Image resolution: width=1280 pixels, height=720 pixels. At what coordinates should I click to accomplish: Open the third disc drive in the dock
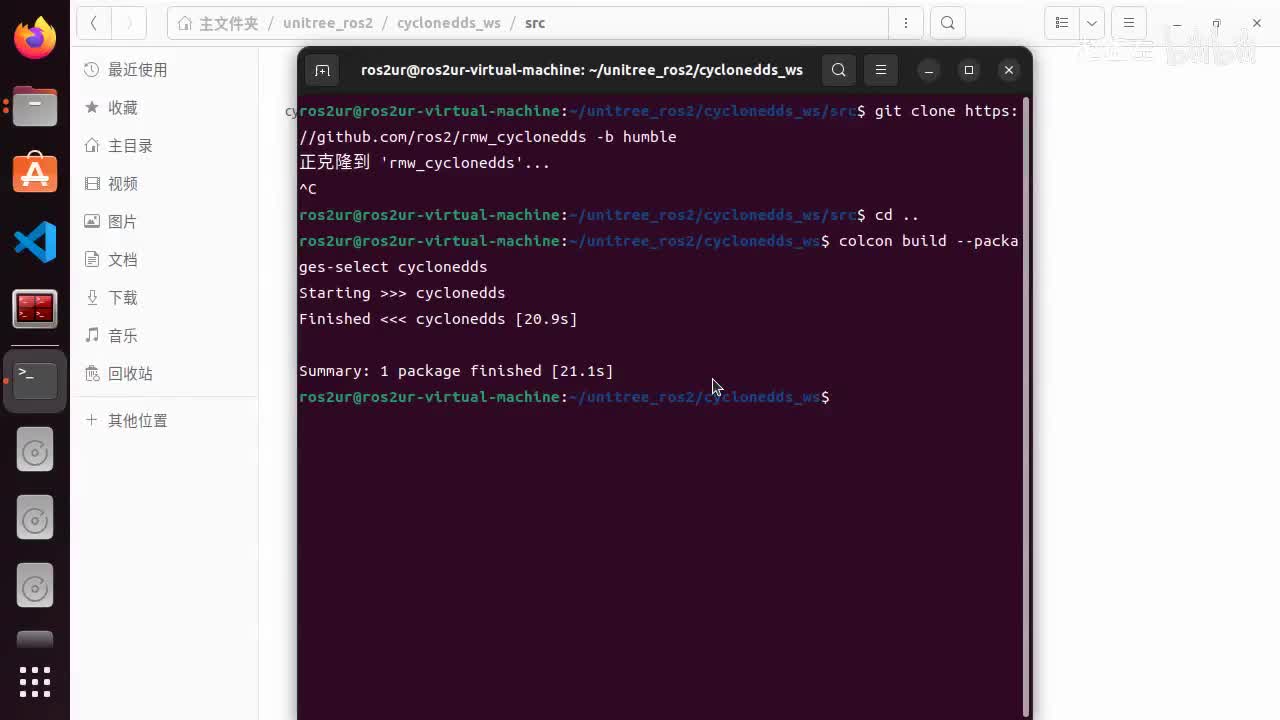point(35,588)
